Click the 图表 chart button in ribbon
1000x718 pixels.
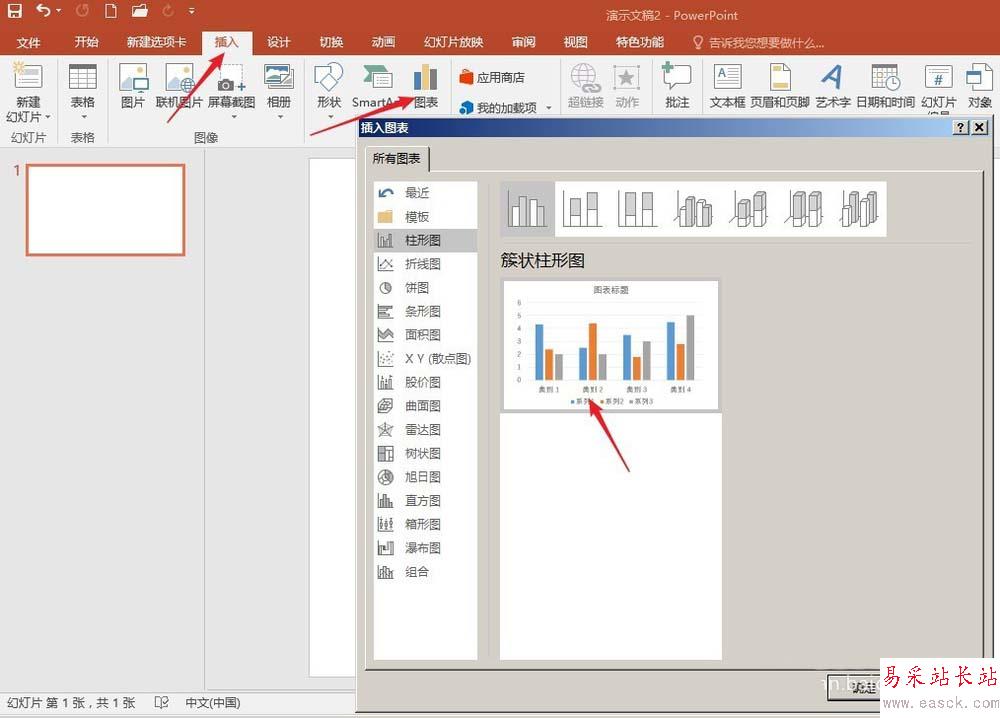(425, 86)
